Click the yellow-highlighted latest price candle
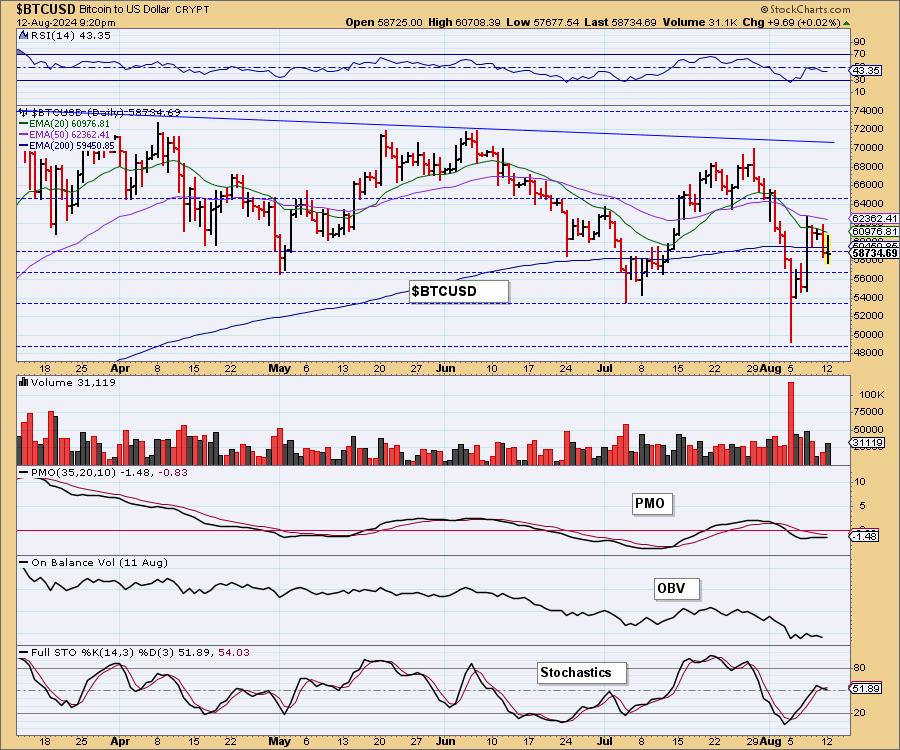 (827, 248)
